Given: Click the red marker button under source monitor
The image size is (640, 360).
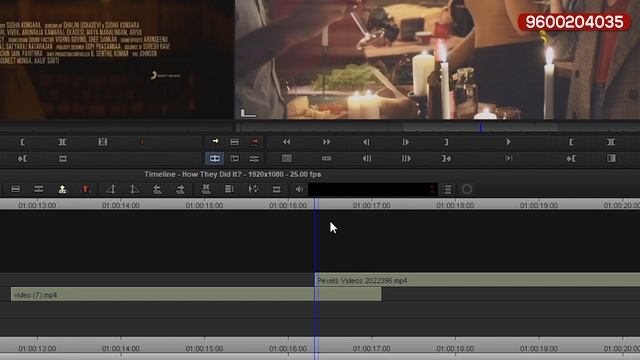Looking at the screenshot, I should tap(142, 142).
